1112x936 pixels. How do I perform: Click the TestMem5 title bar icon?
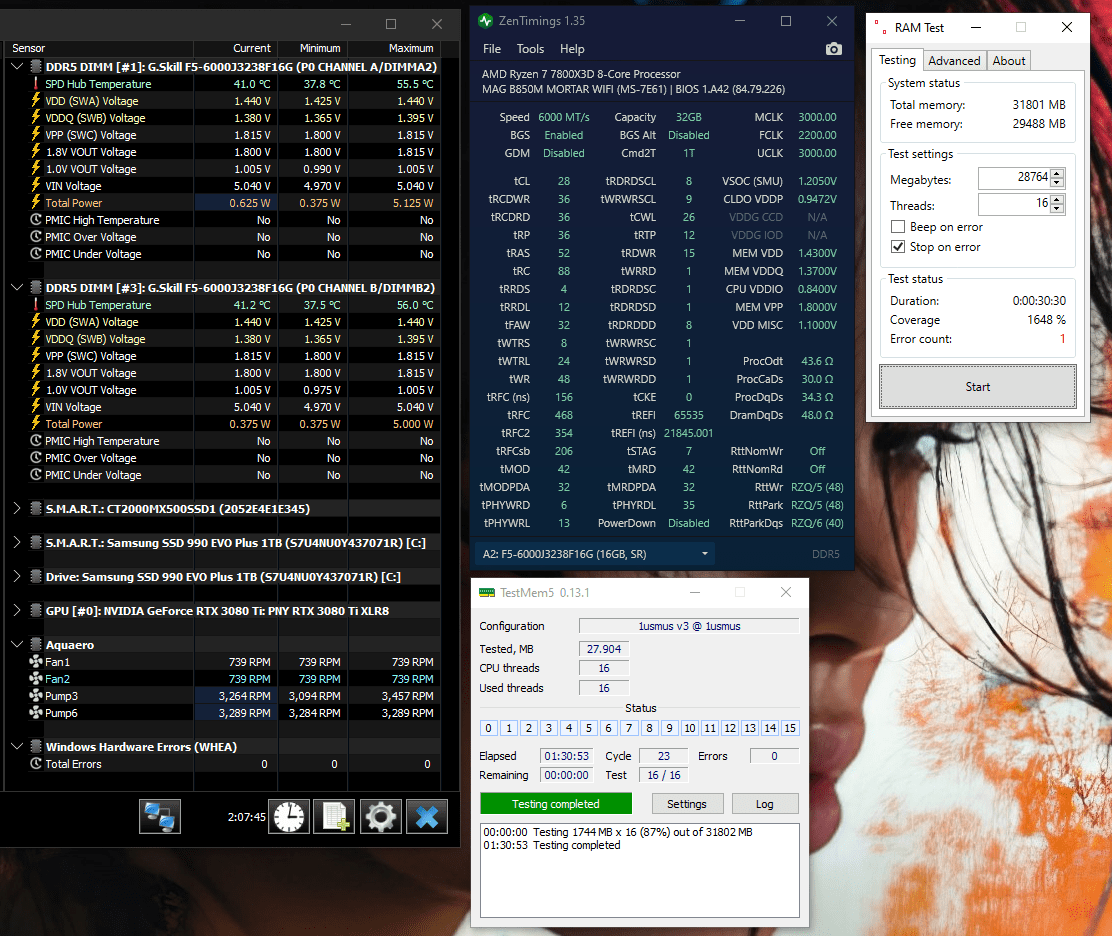(487, 592)
